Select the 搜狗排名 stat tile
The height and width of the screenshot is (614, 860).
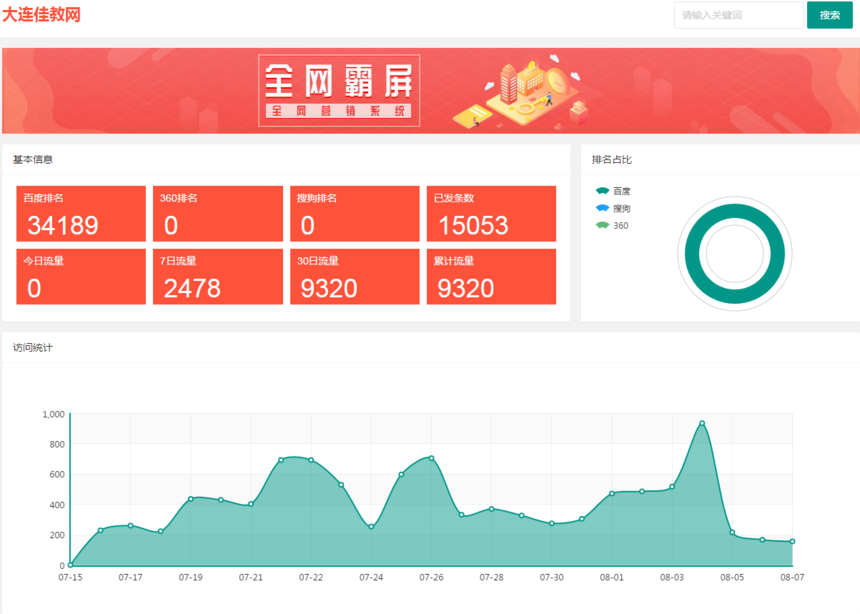(x=355, y=214)
